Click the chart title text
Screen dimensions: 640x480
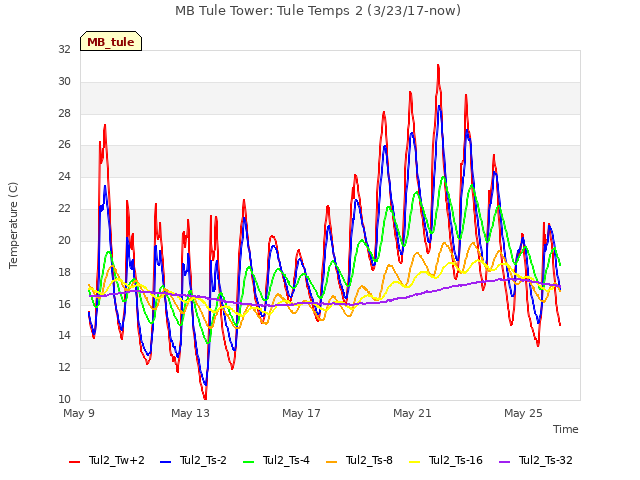click(x=318, y=11)
